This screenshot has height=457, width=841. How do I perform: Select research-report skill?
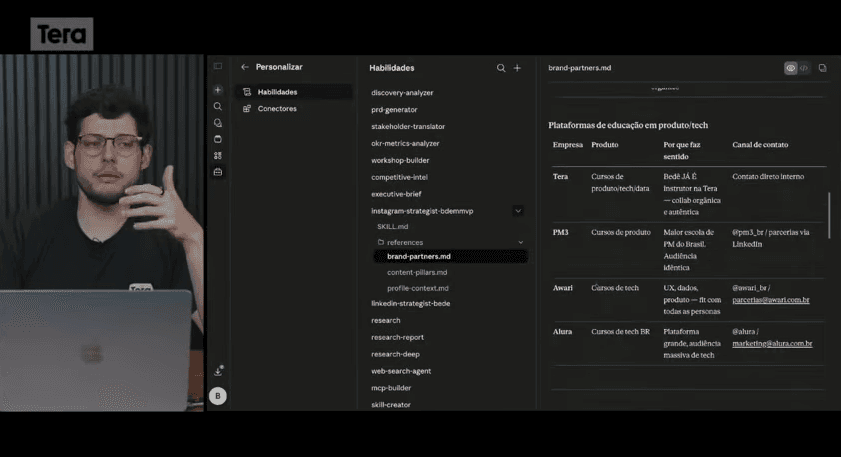point(397,337)
